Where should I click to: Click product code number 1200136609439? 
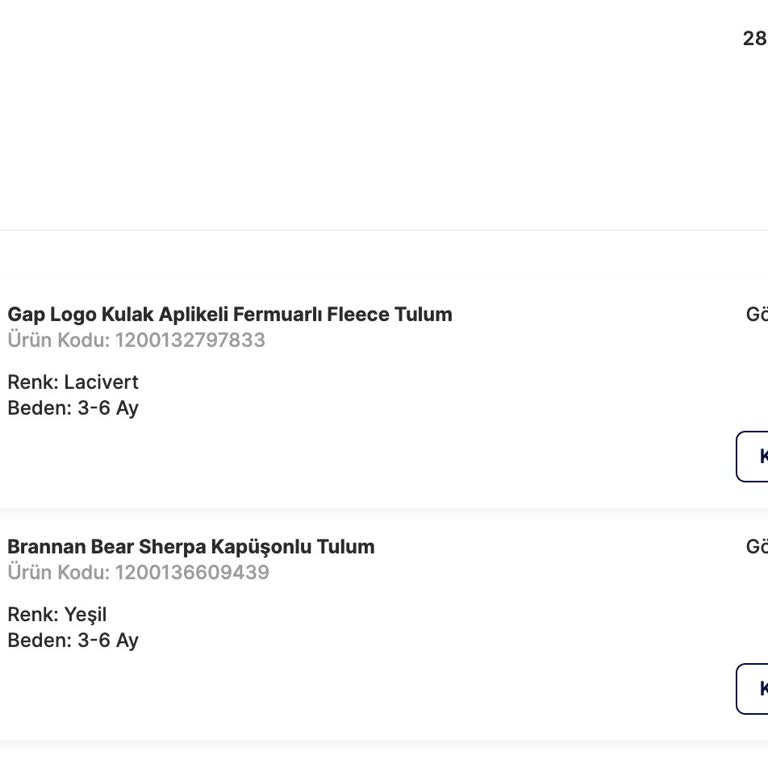pos(192,573)
